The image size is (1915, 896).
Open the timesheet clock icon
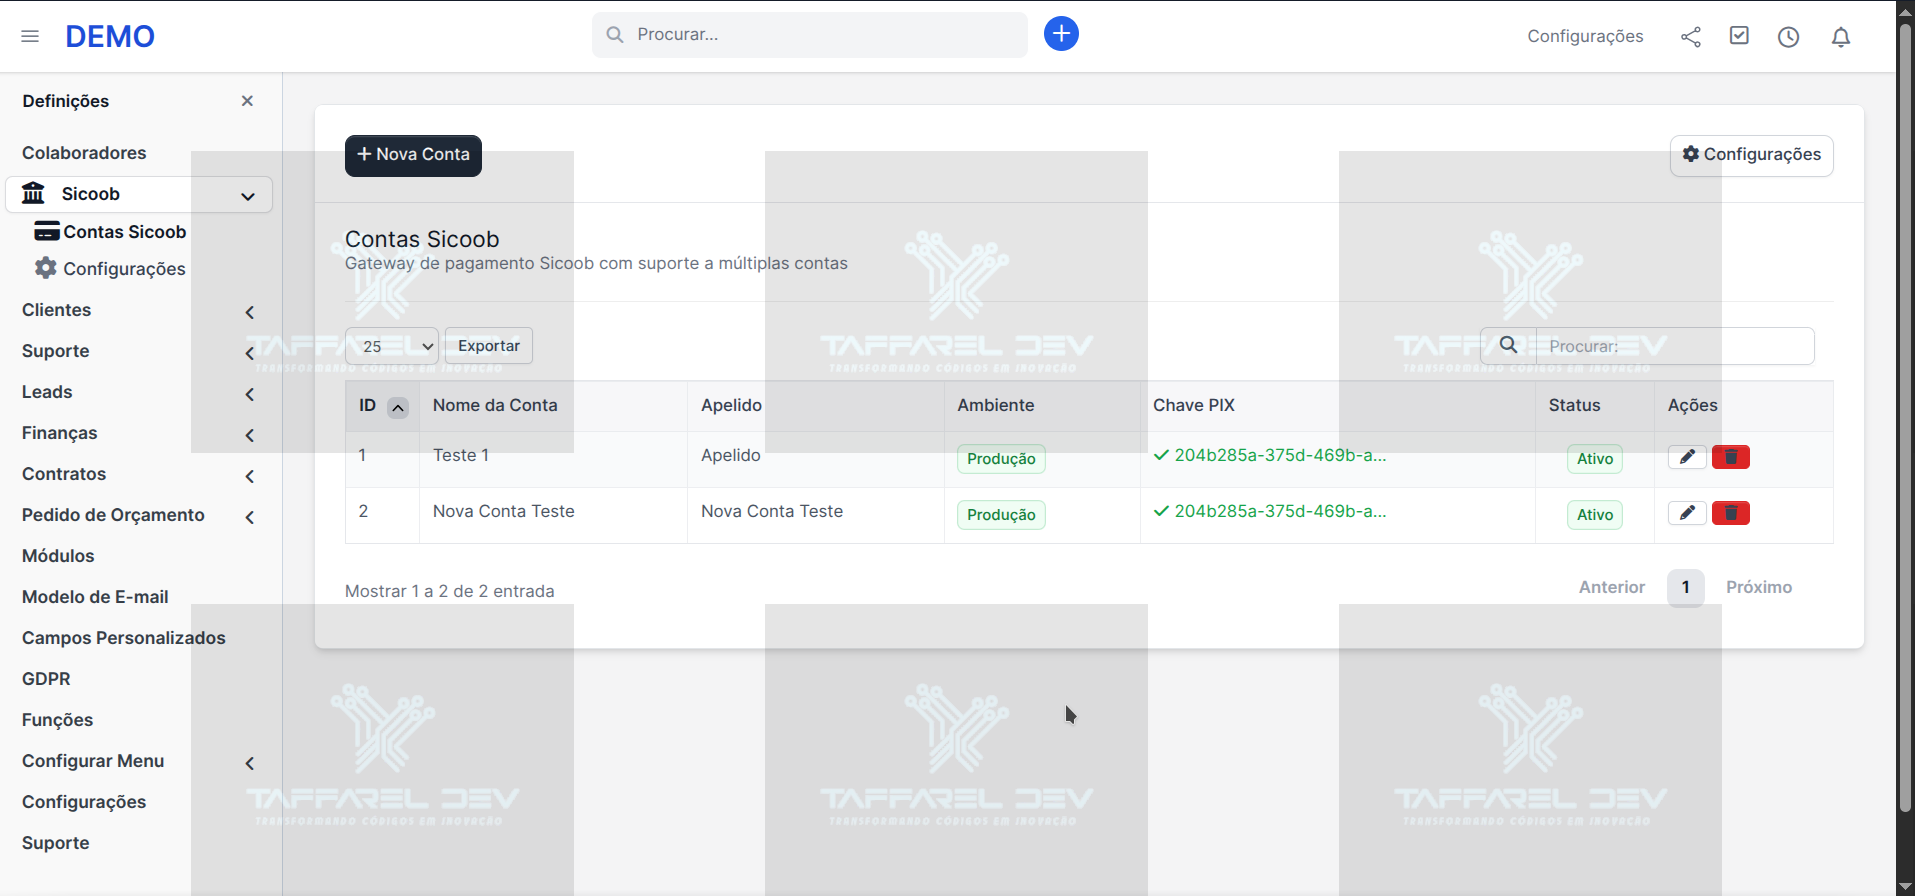click(1789, 37)
